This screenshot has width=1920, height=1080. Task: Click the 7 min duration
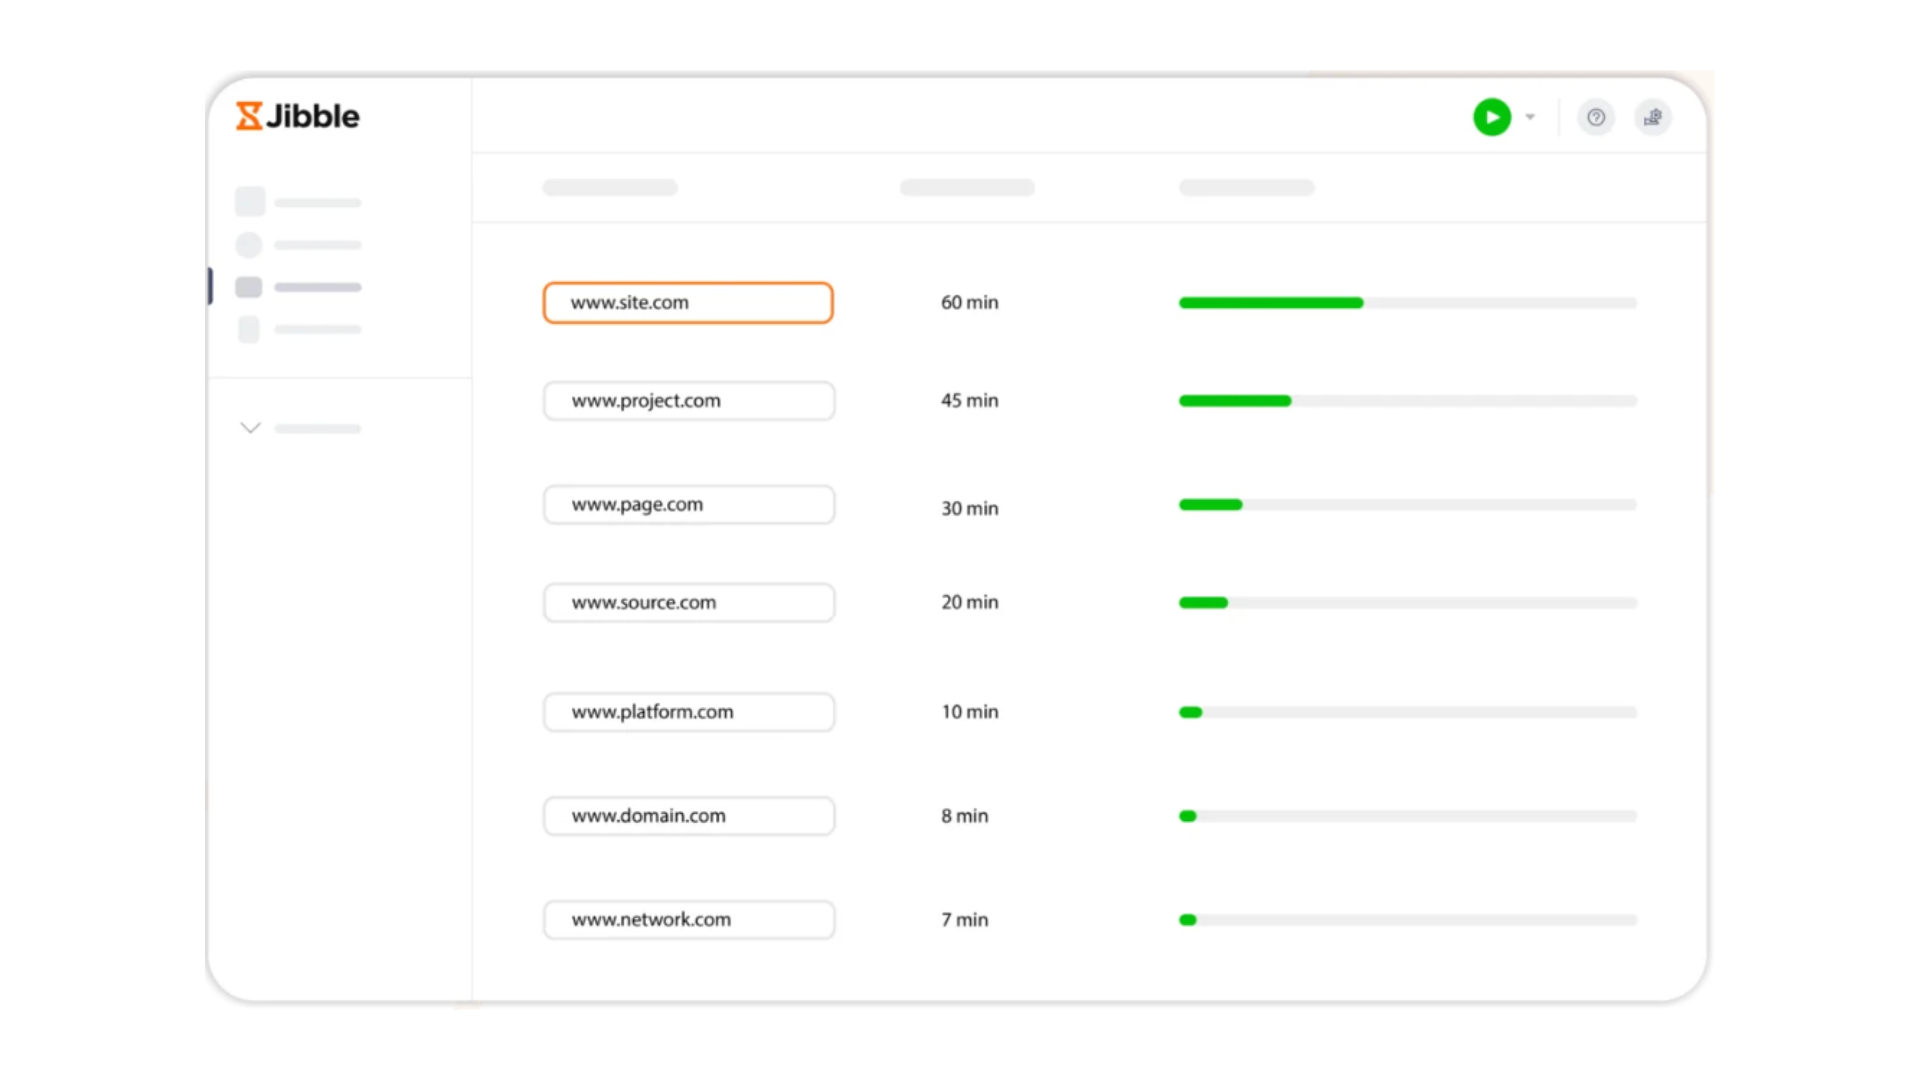tap(964, 920)
